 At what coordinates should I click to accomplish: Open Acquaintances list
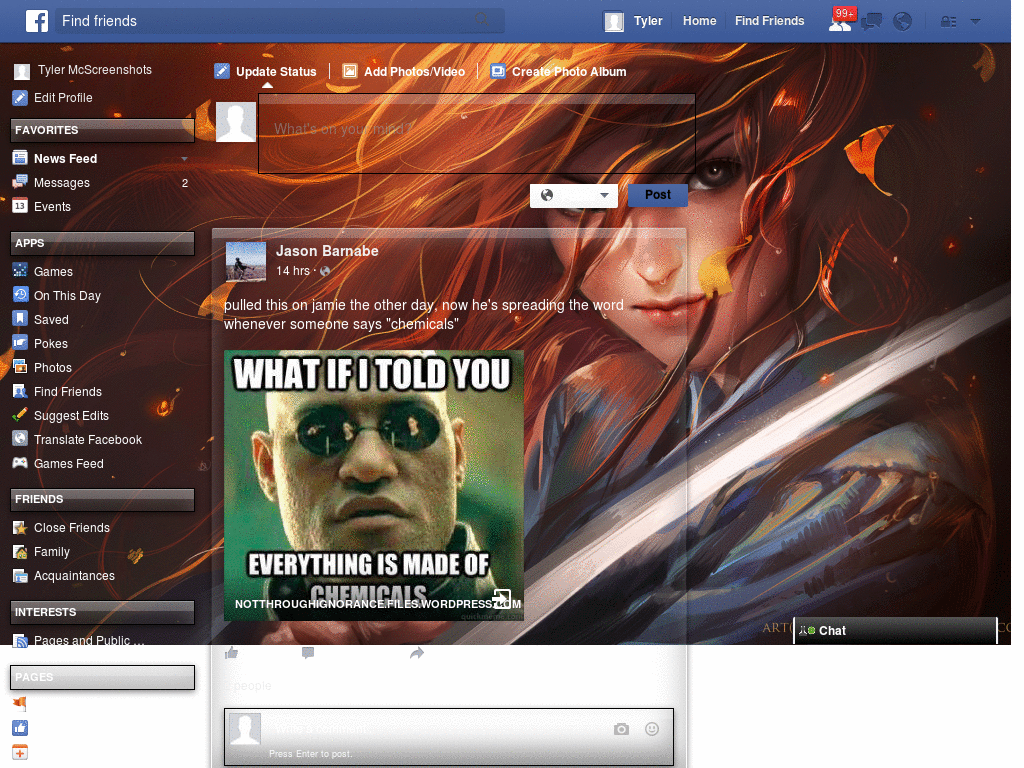click(74, 576)
